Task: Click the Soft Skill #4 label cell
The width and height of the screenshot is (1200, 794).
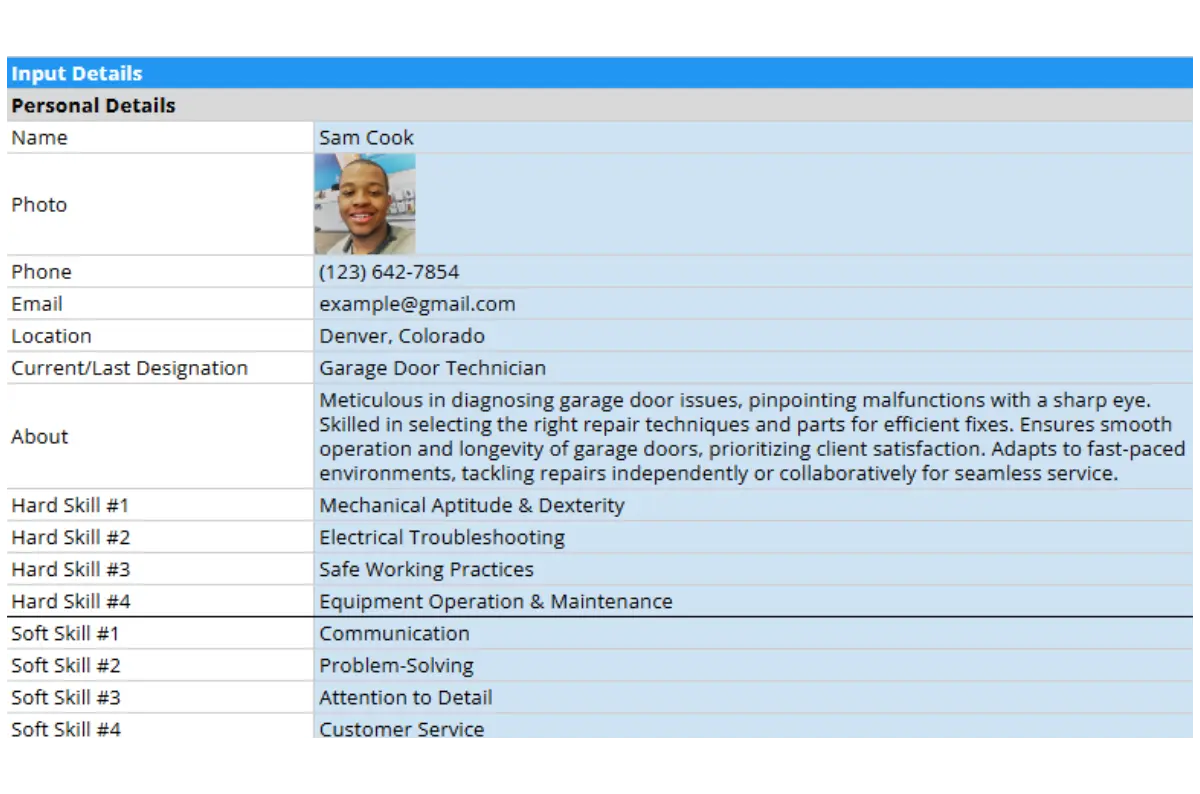Action: [x=65, y=729]
